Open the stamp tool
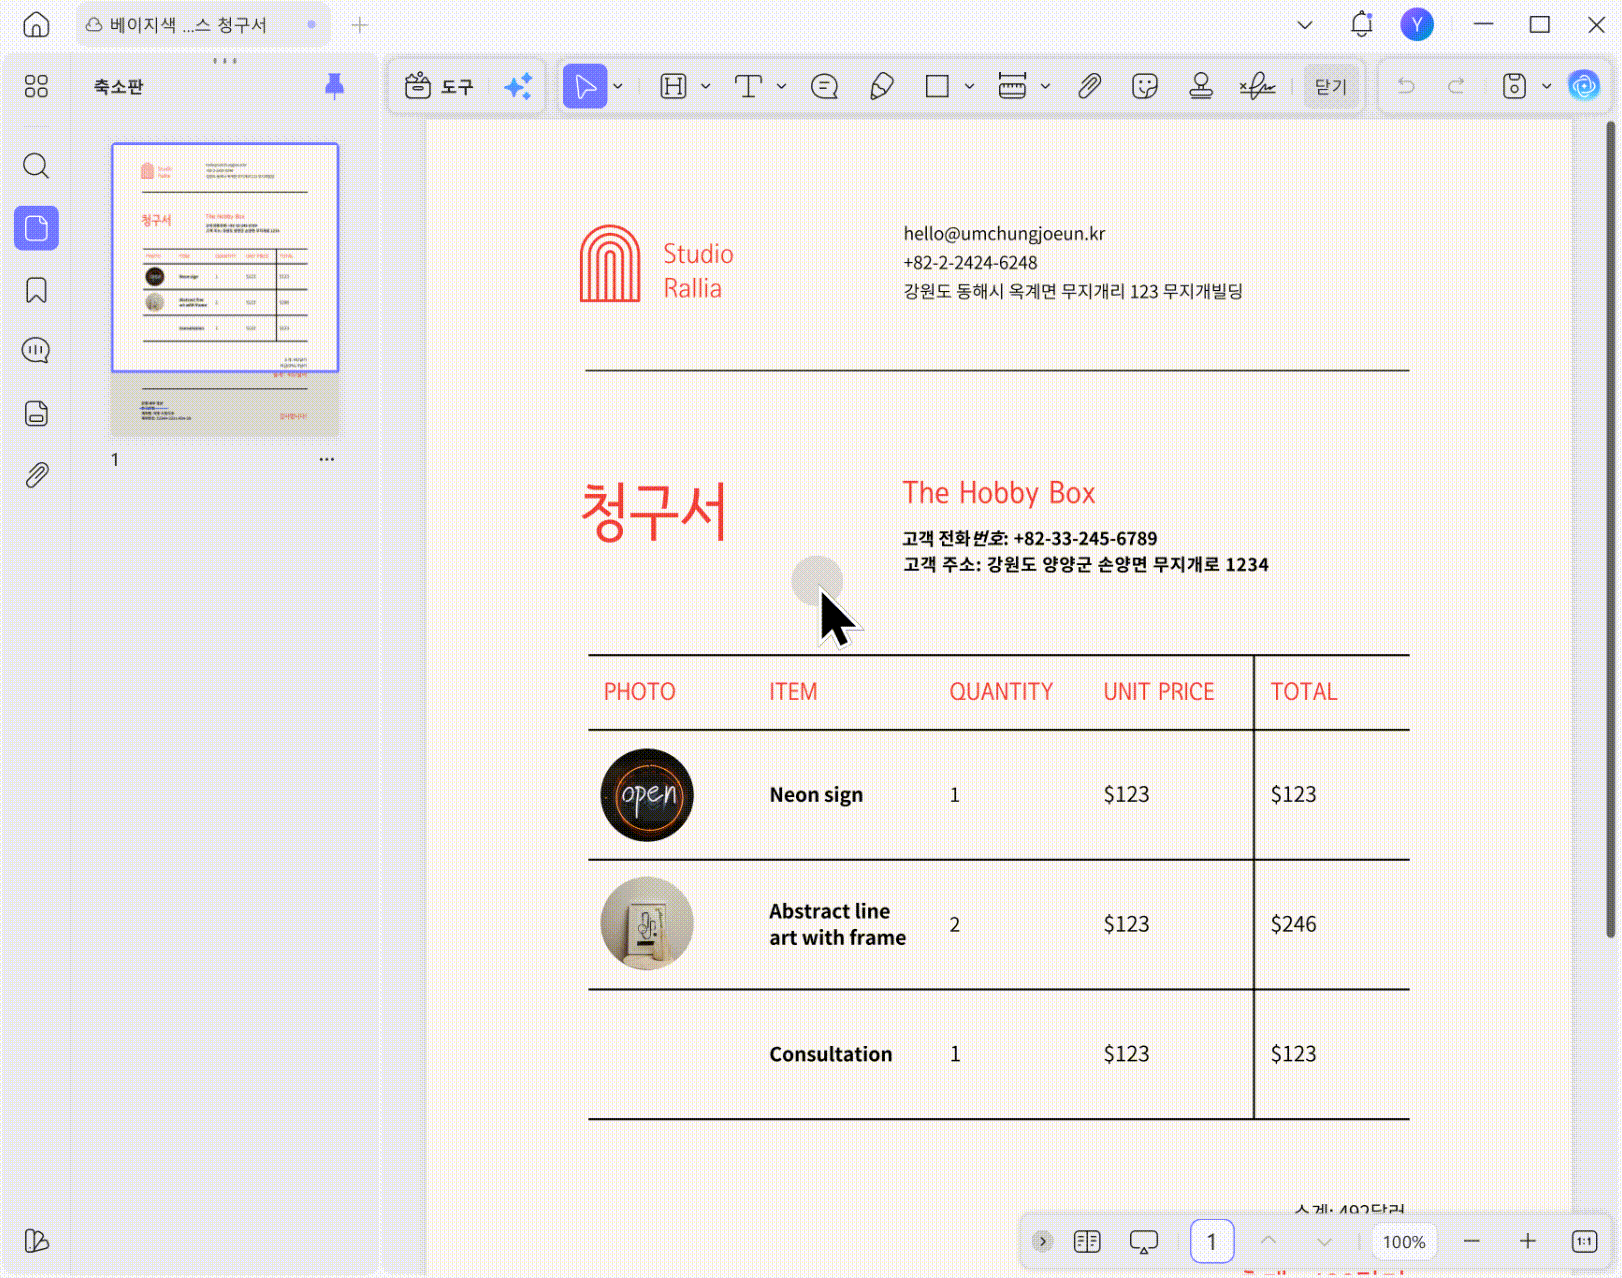The height and width of the screenshot is (1278, 1622). [1201, 86]
